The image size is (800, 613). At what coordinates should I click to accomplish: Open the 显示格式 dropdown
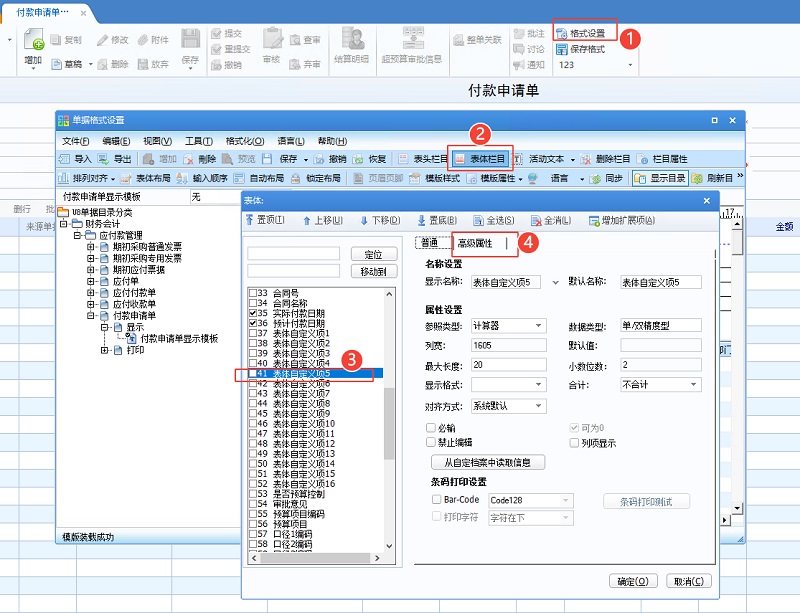(x=538, y=384)
